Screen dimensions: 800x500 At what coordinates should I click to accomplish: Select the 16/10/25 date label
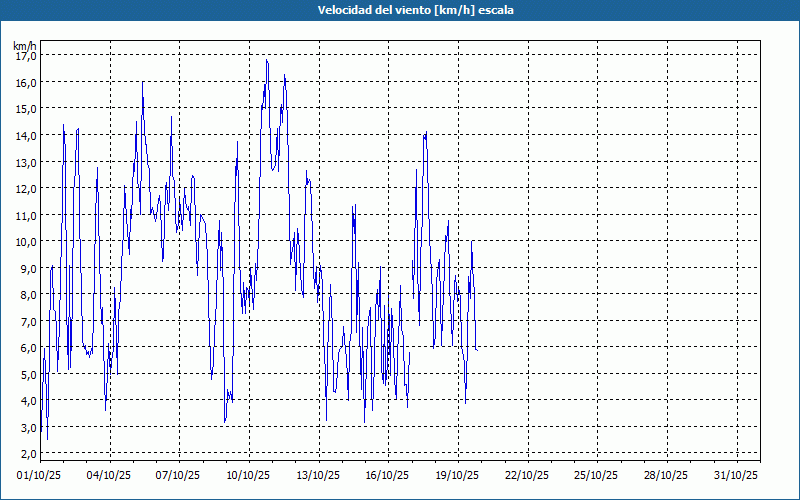(x=388, y=475)
